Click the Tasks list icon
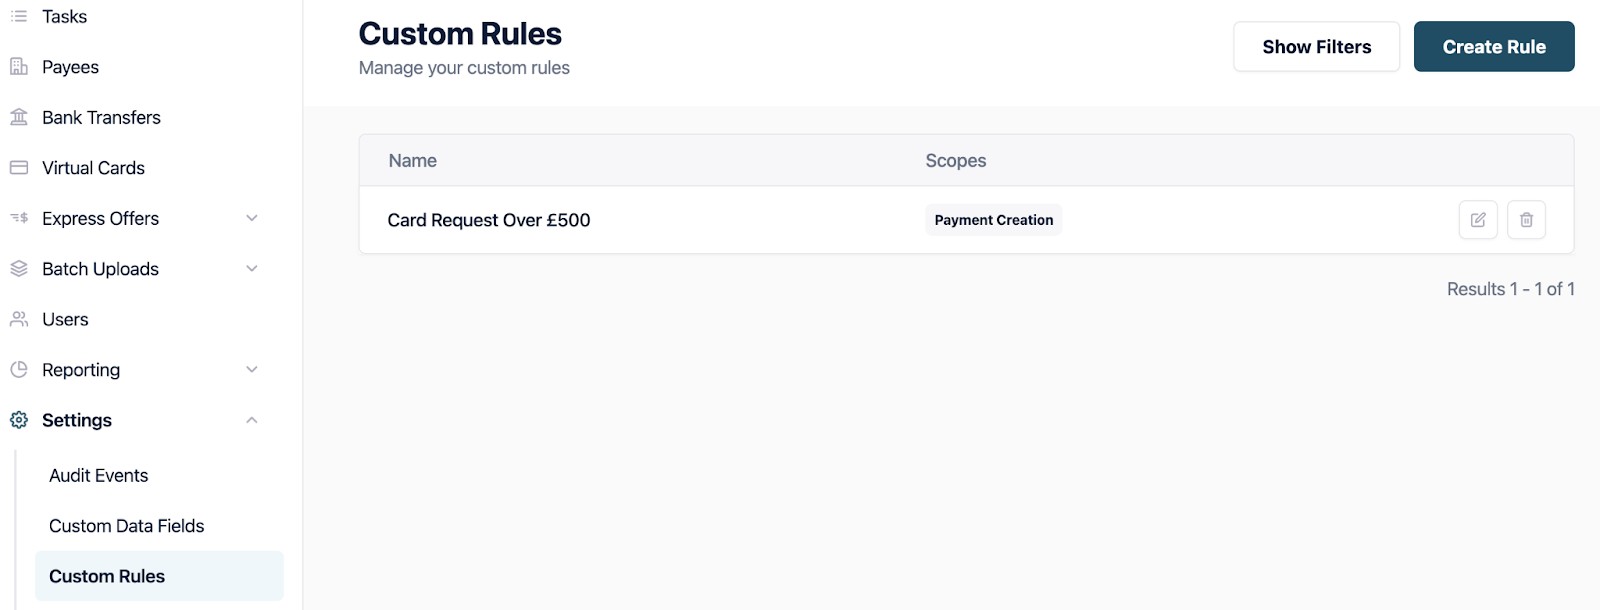 tap(19, 16)
